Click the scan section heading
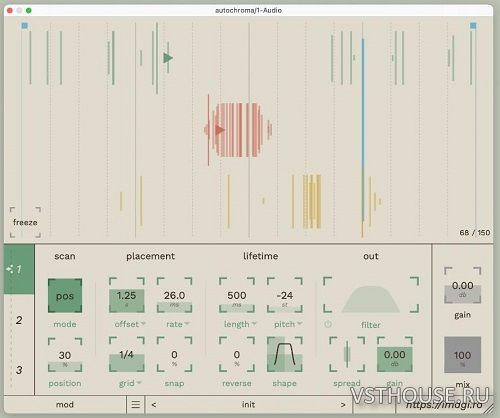The image size is (500, 418). (x=65, y=256)
